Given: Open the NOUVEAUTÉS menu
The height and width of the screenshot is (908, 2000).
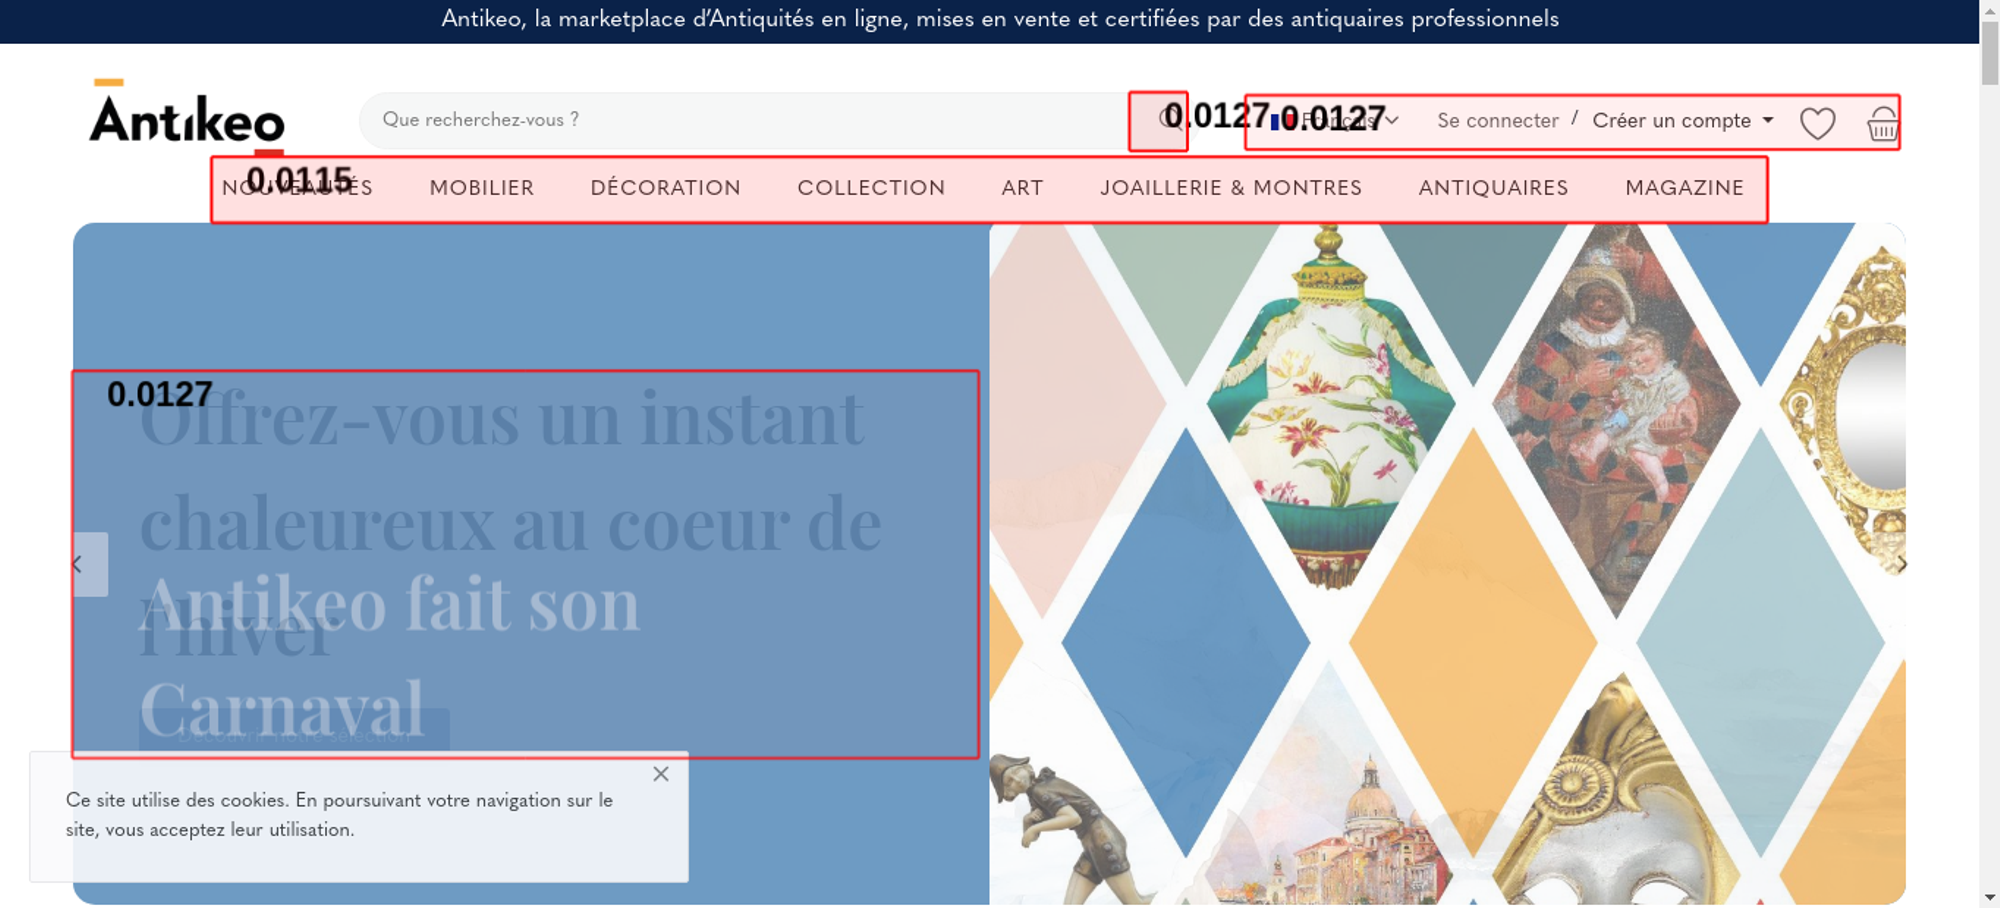Looking at the screenshot, I should (297, 188).
